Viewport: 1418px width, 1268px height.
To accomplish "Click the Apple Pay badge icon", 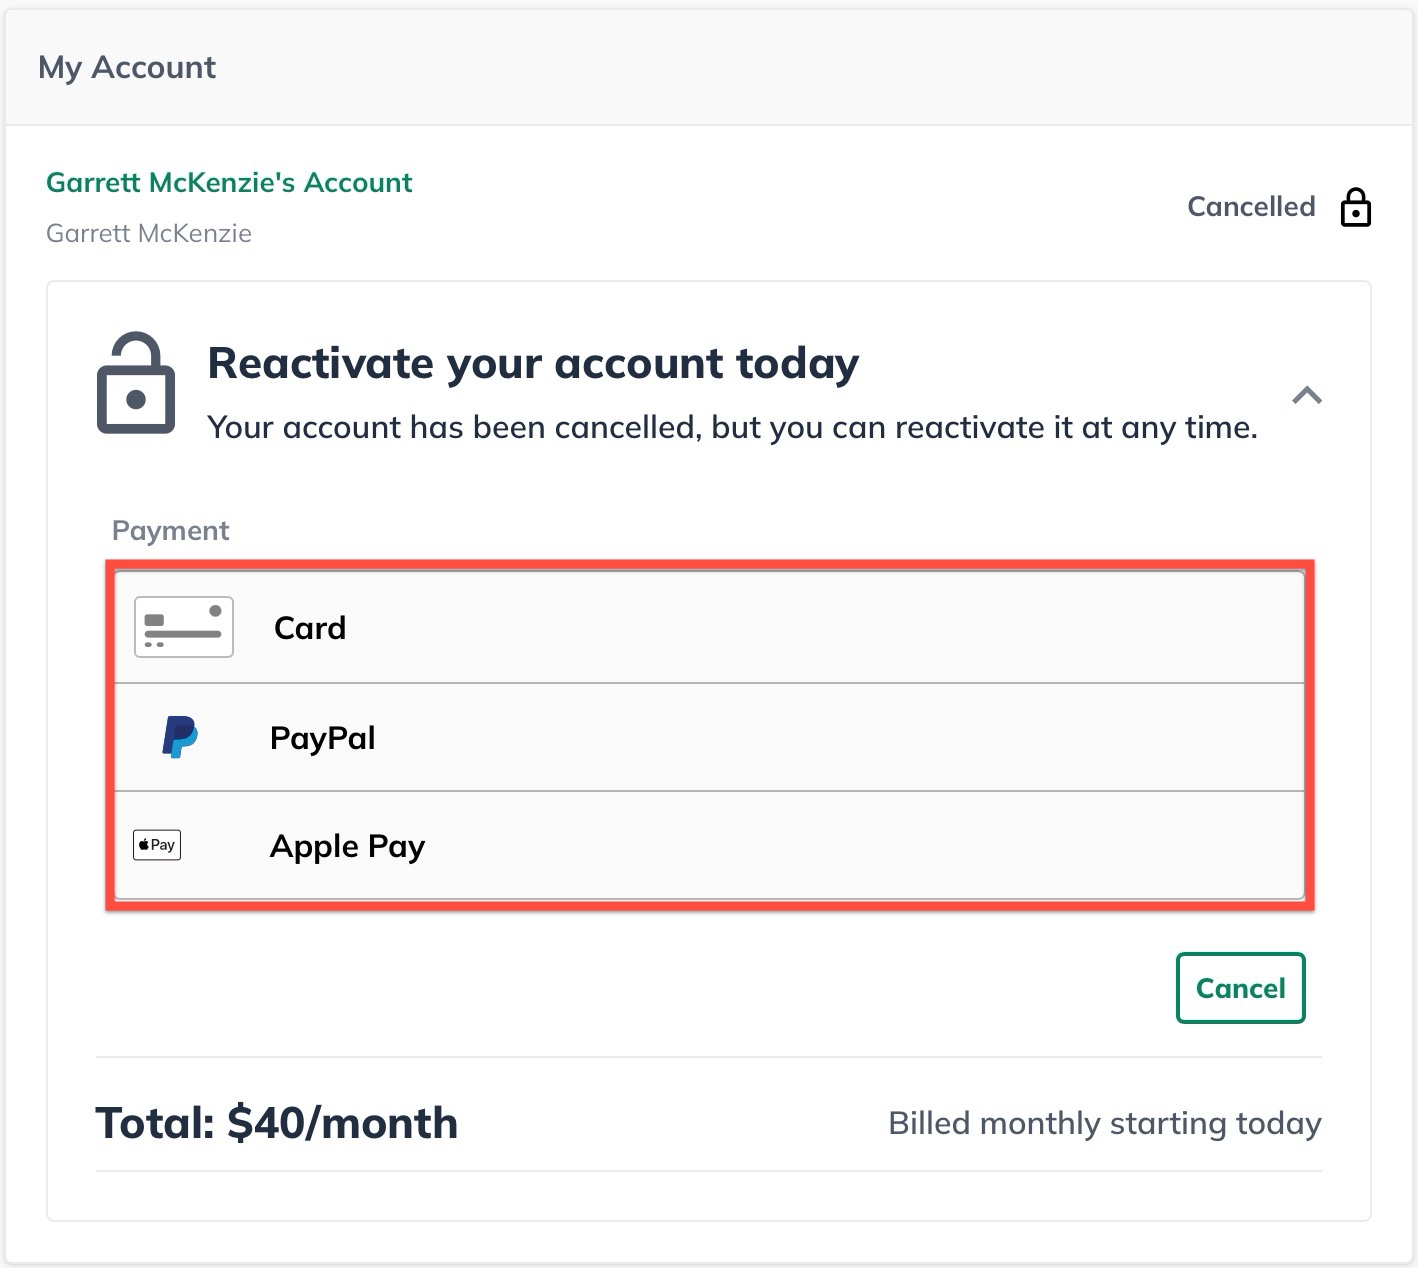I will [156, 844].
